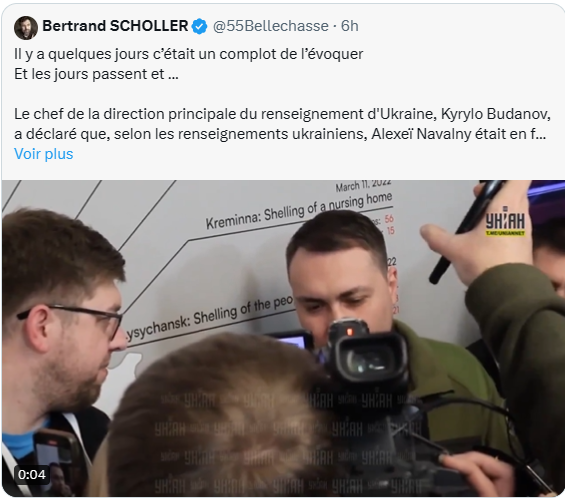Click the truncated ellipsis after 'était en f'
This screenshot has width=565, height=498.
pos(542,134)
